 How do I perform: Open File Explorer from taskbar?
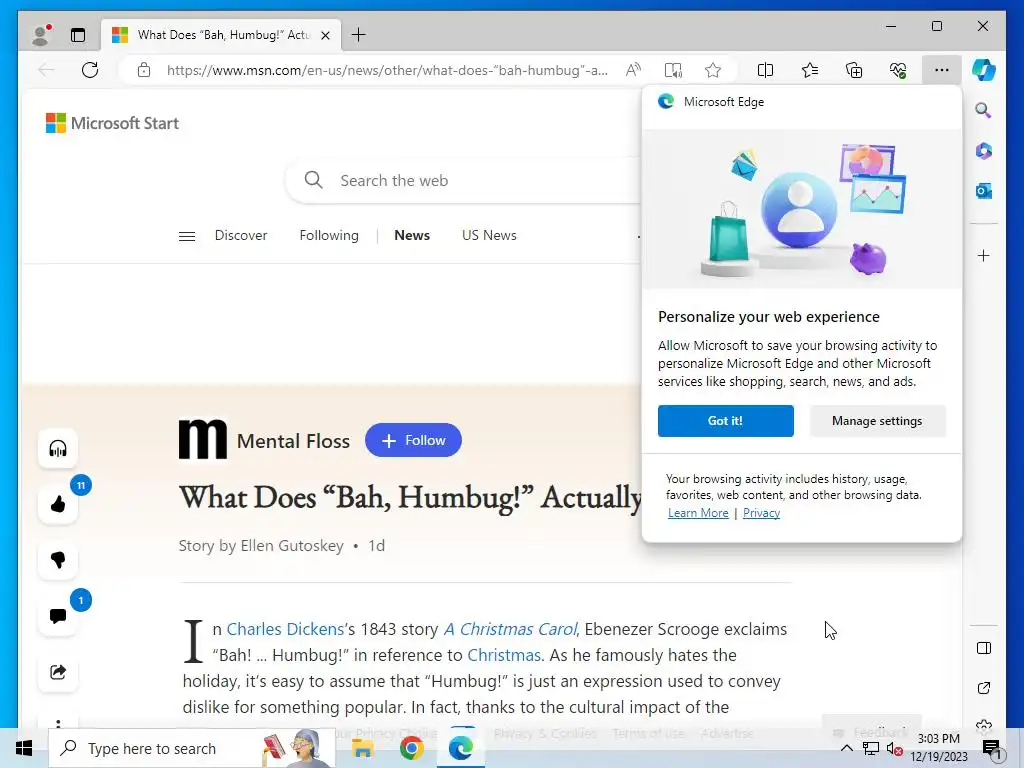point(362,748)
